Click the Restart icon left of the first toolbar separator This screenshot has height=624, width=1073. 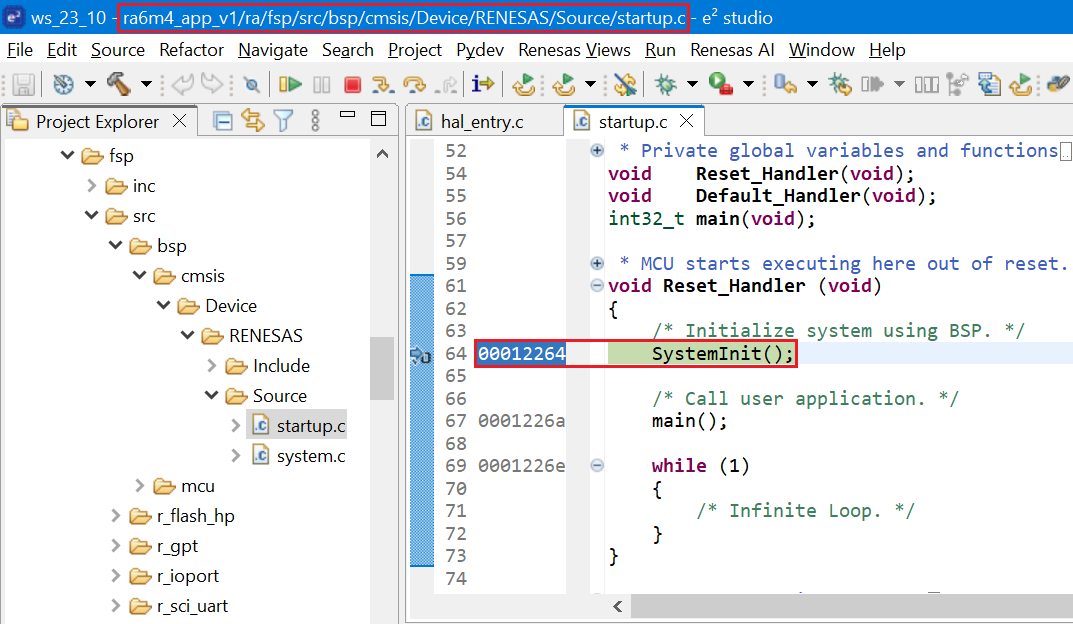tap(524, 85)
